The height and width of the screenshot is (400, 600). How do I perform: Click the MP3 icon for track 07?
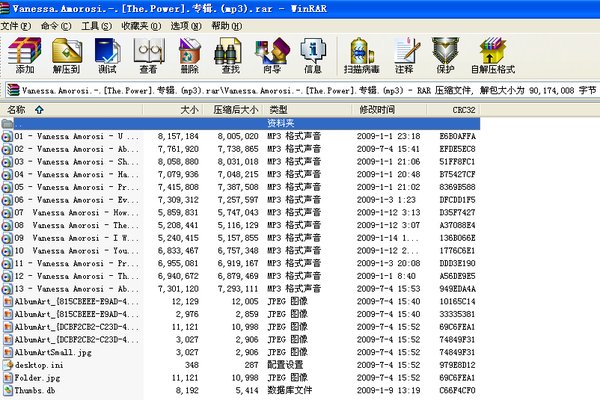[7, 213]
